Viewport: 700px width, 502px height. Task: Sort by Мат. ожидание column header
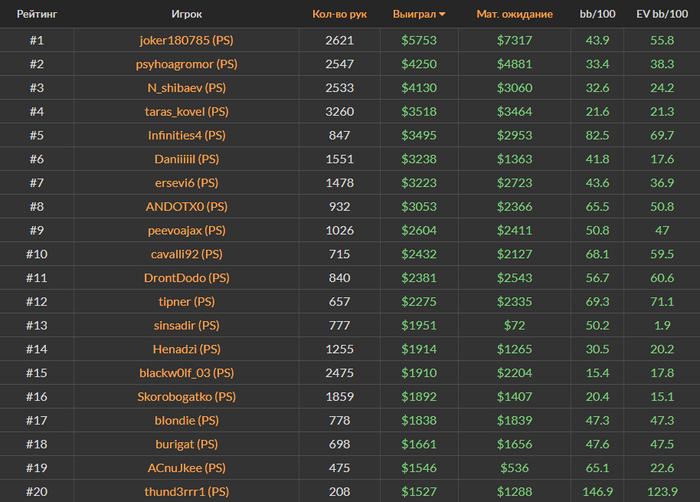[x=515, y=15]
